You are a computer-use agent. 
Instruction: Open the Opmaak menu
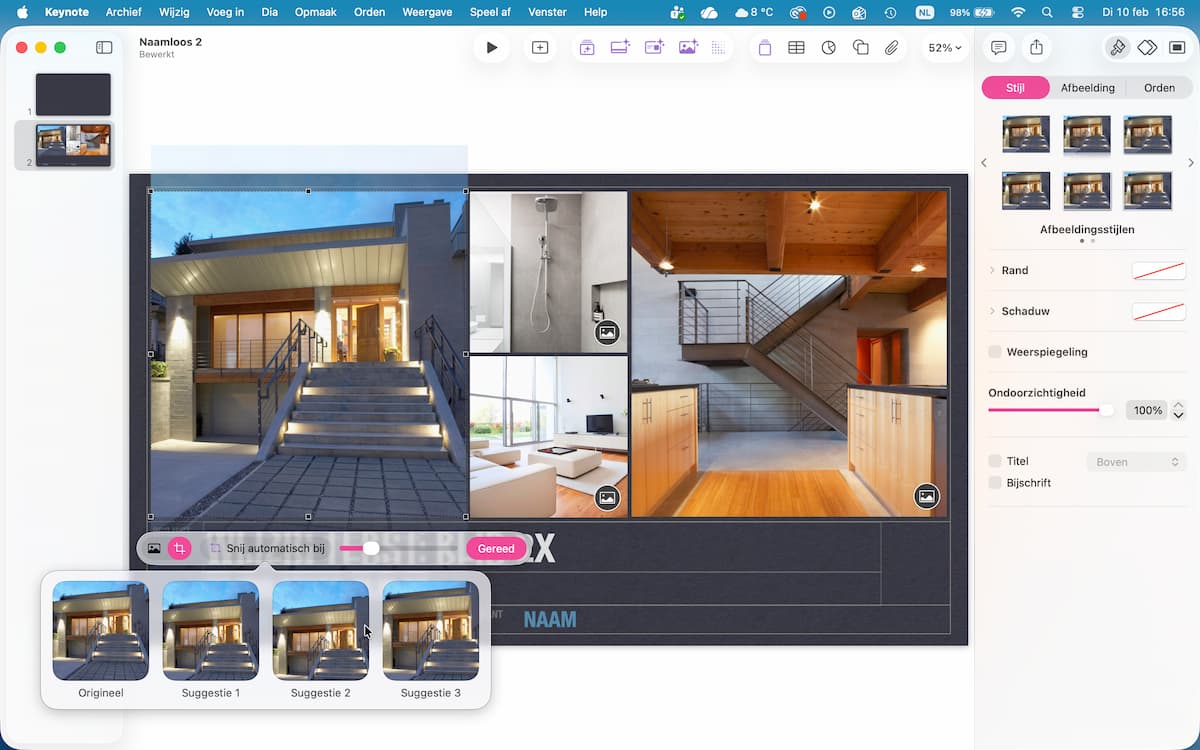tap(315, 12)
